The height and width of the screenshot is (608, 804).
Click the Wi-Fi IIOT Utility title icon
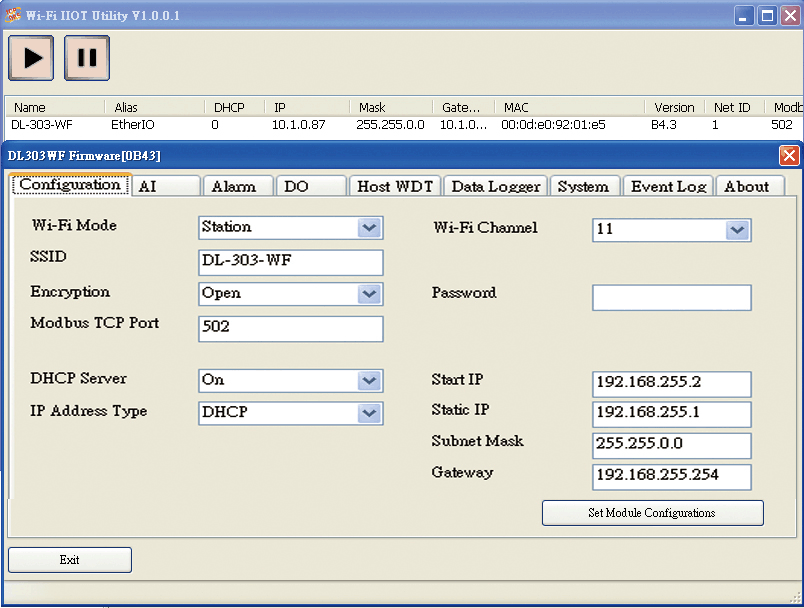(13, 15)
